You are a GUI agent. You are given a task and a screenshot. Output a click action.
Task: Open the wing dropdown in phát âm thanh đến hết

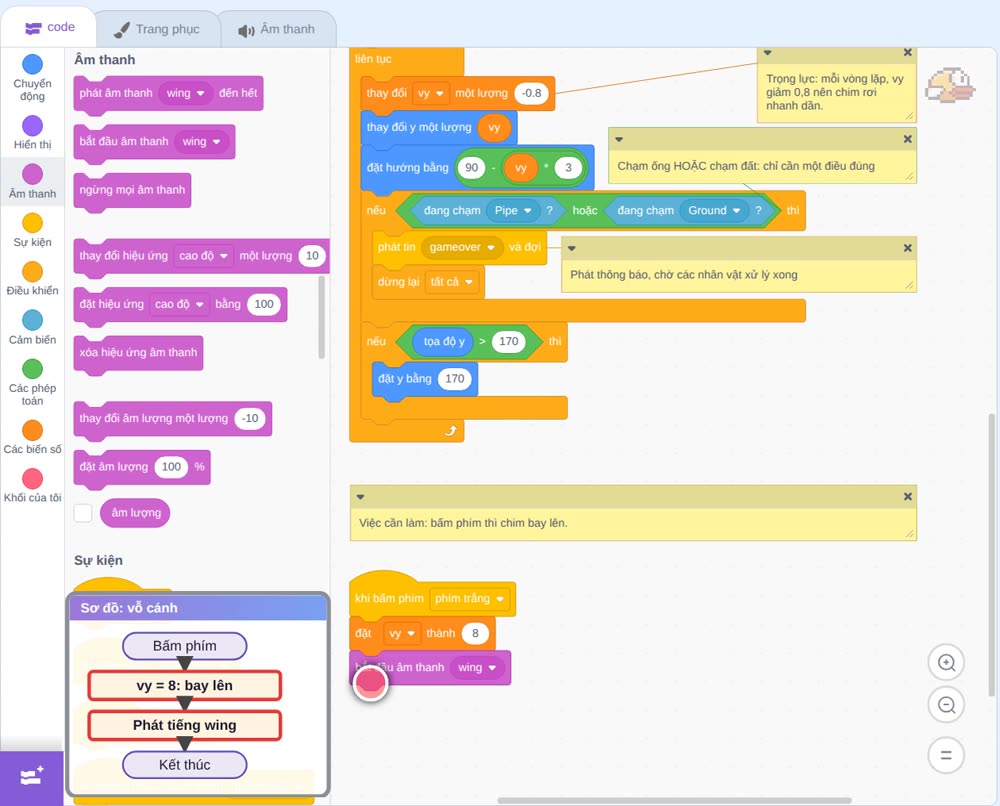185,93
